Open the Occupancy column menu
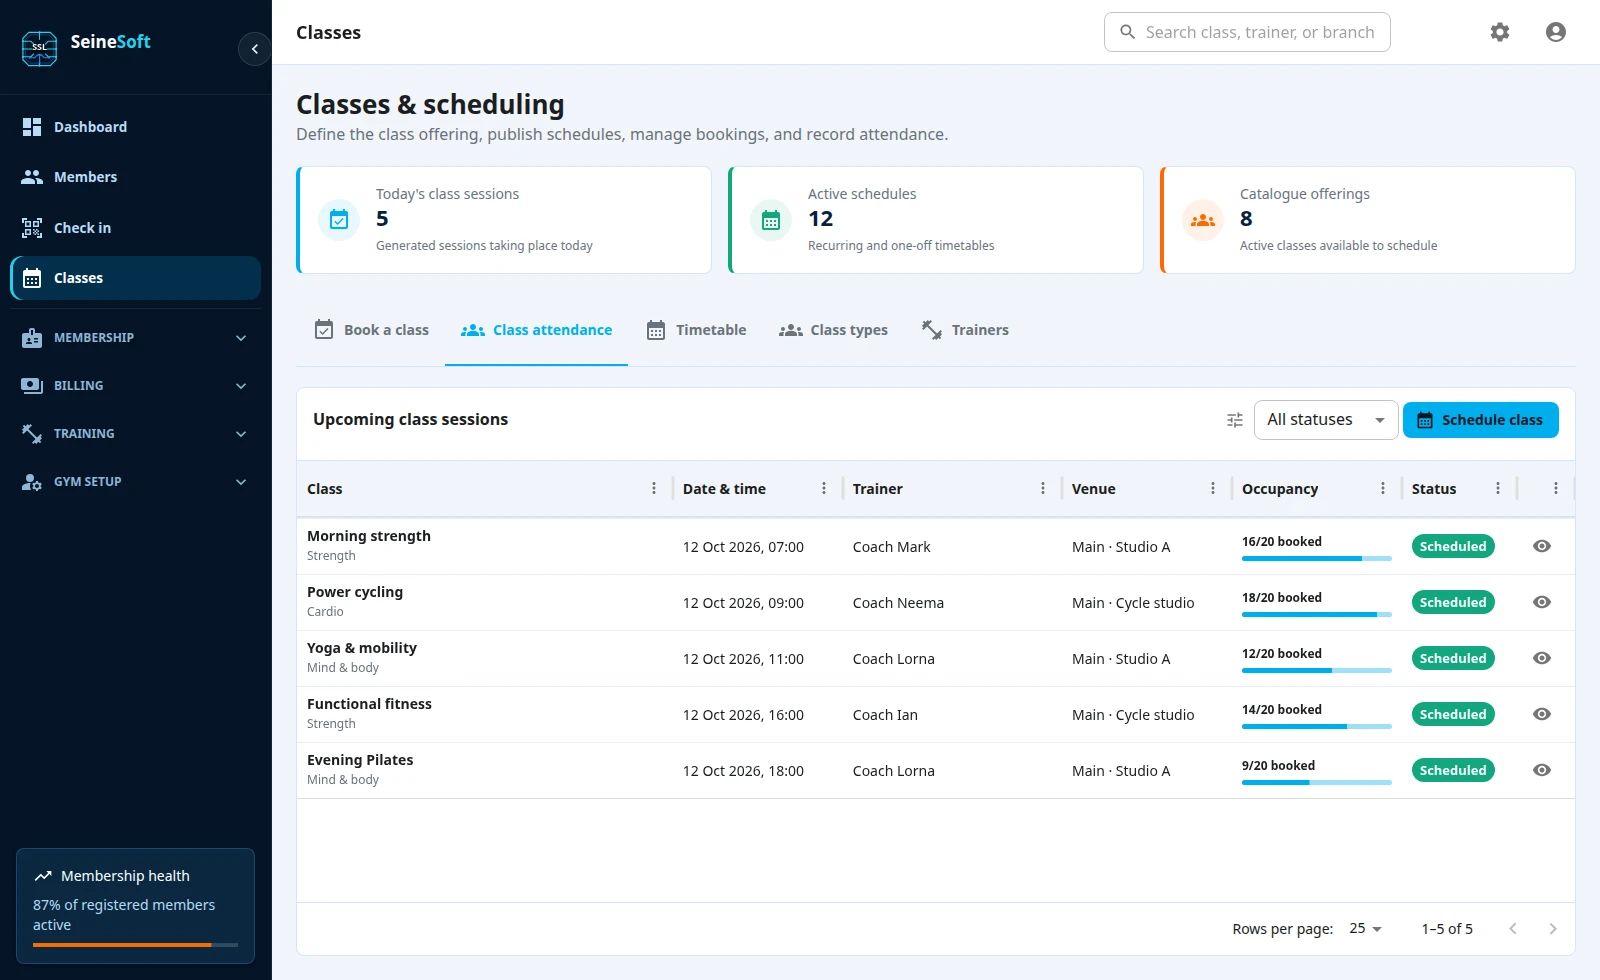 [x=1383, y=488]
